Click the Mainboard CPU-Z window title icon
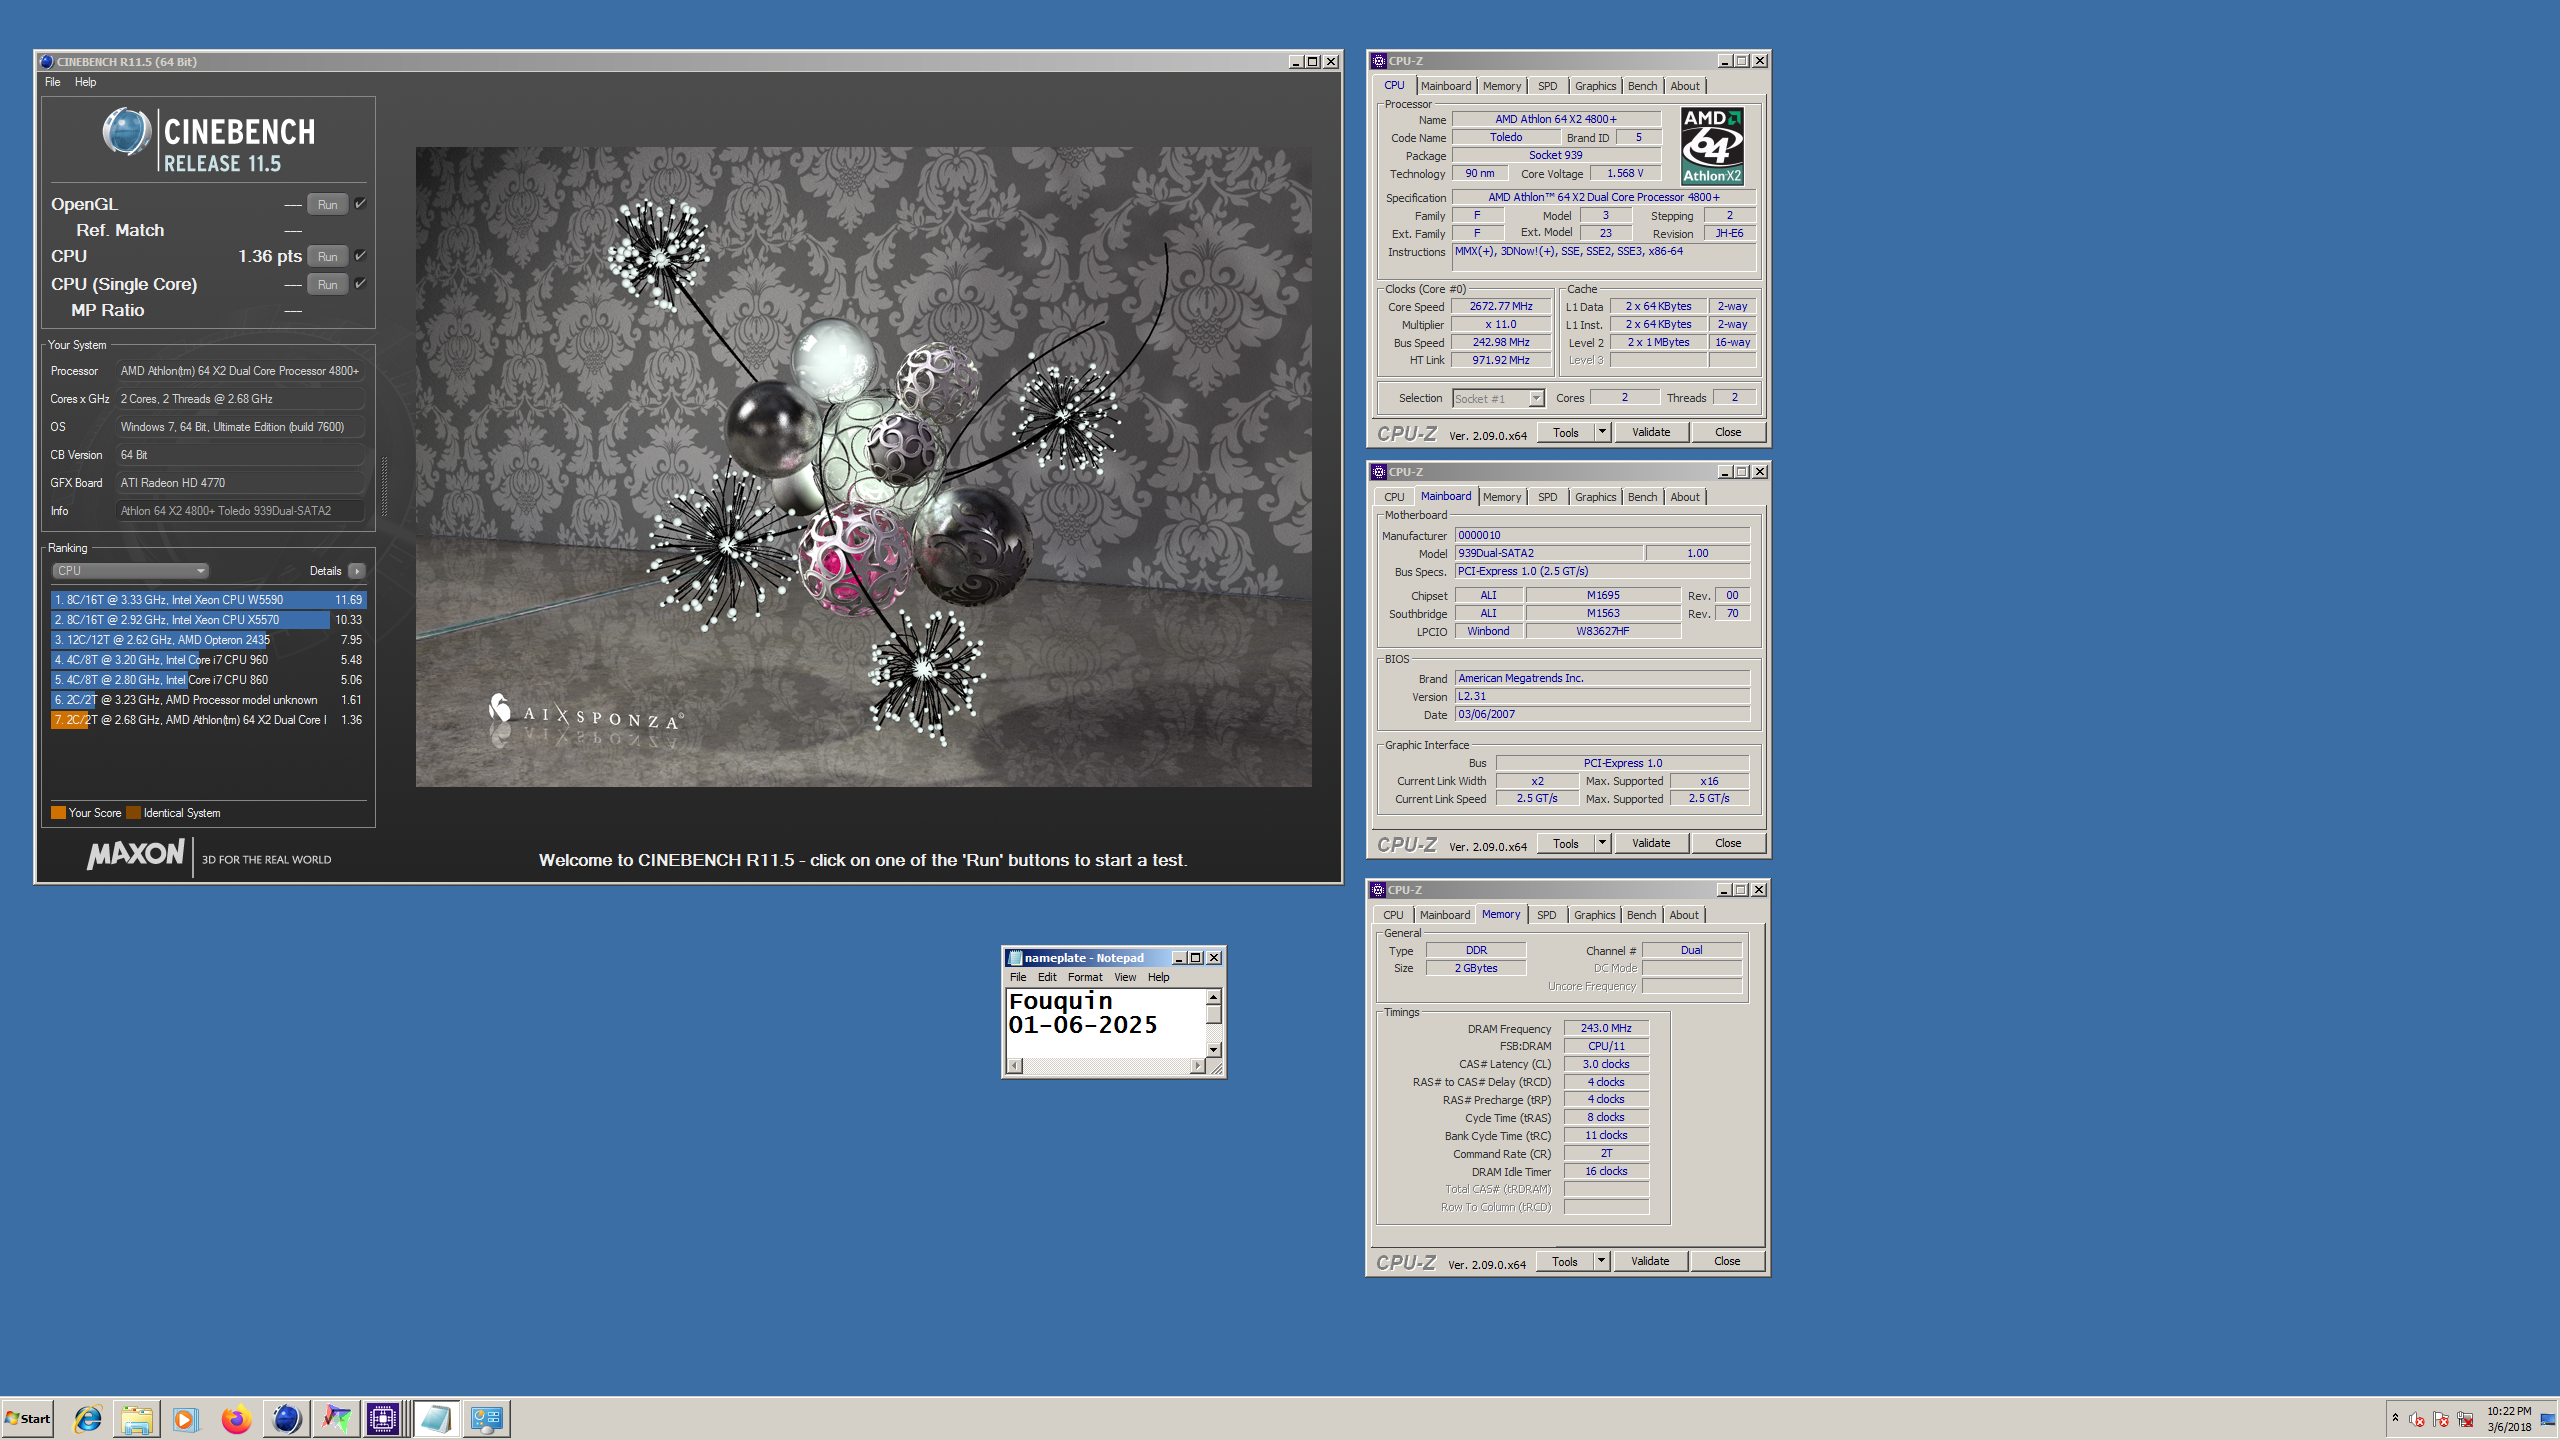 pos(1379,472)
